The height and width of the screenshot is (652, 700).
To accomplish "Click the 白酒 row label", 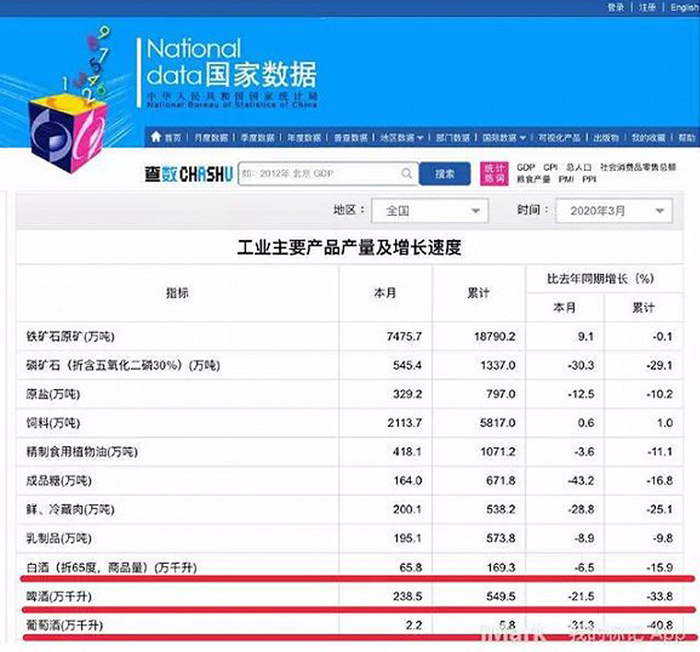I will coord(111,568).
